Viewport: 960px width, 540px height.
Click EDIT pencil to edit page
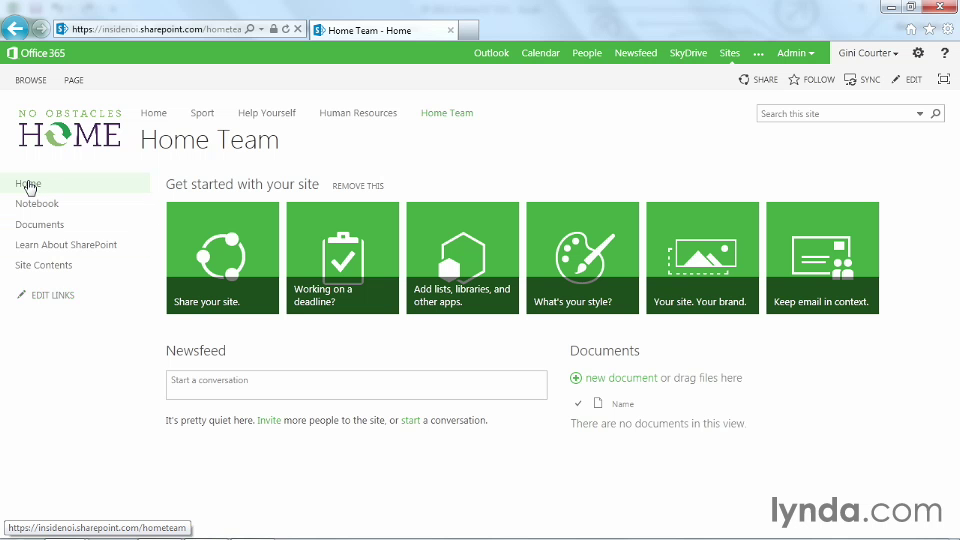point(907,80)
